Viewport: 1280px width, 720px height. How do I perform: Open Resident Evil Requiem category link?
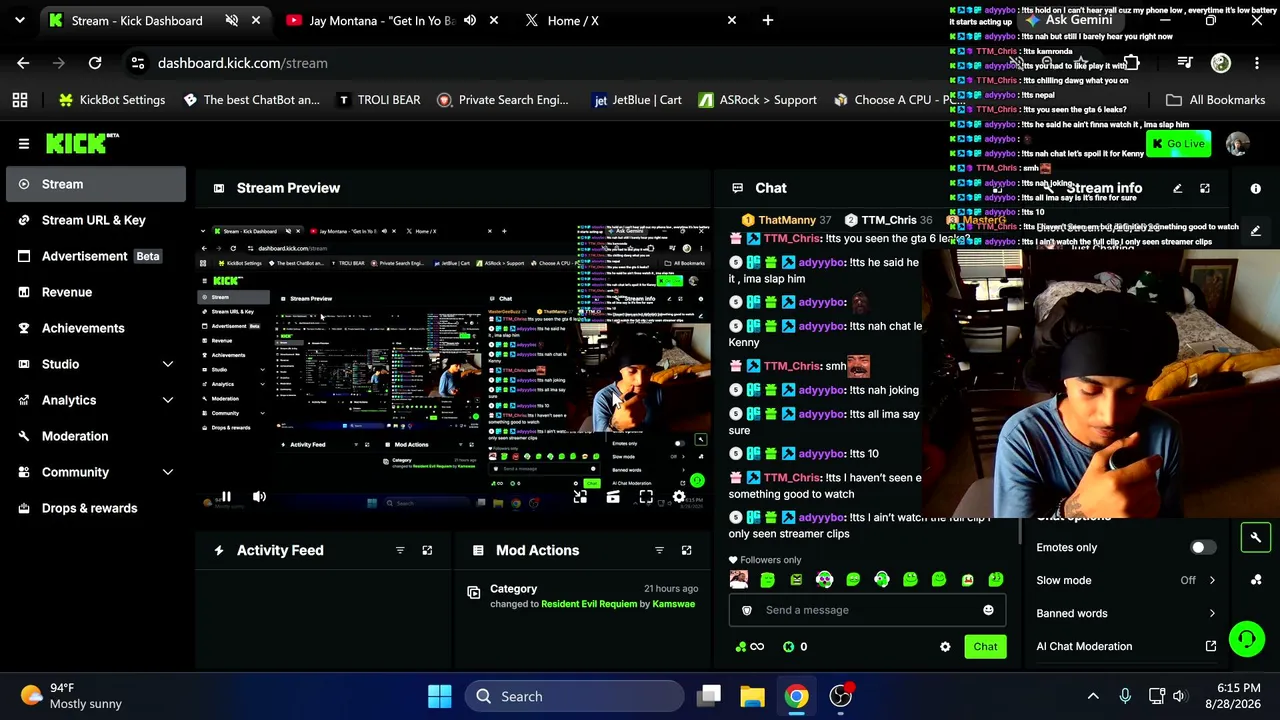(589, 604)
